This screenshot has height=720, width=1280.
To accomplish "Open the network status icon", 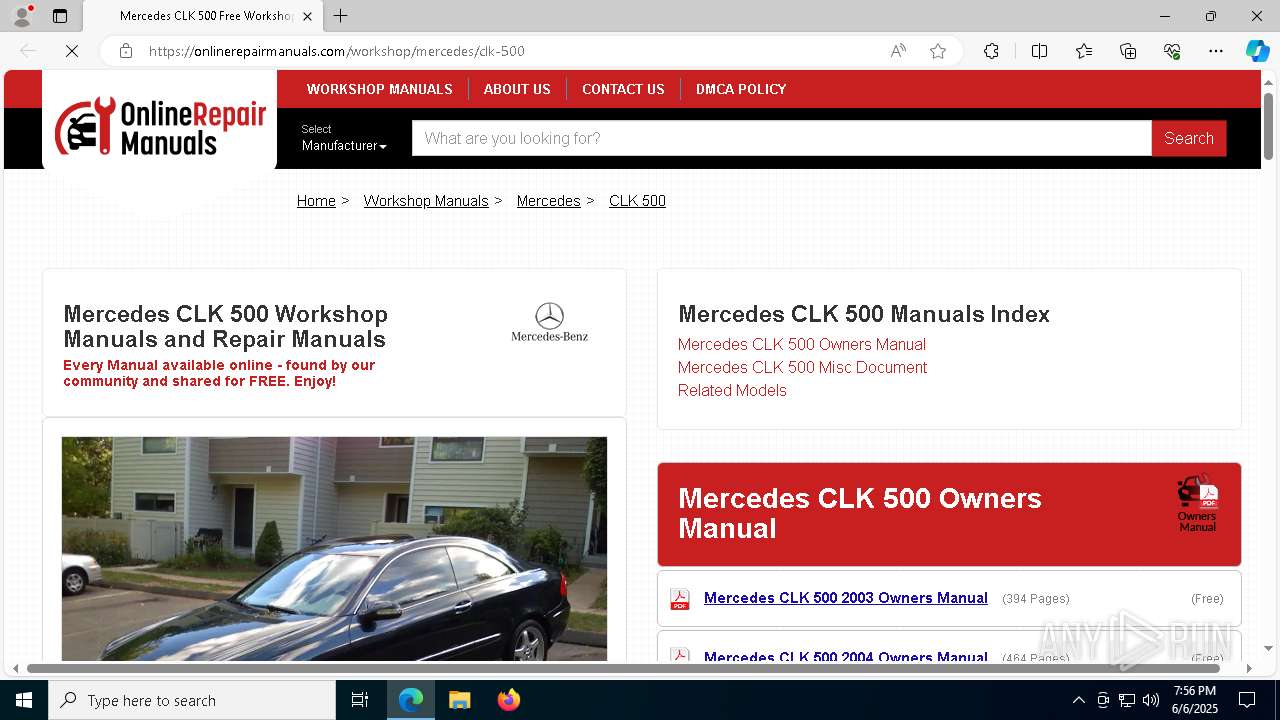I will tap(1127, 700).
